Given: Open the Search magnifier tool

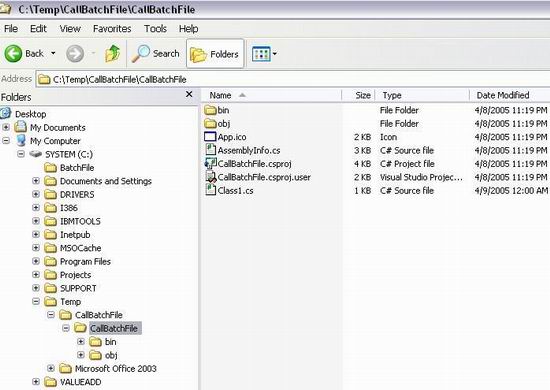Looking at the screenshot, I should [x=141, y=54].
